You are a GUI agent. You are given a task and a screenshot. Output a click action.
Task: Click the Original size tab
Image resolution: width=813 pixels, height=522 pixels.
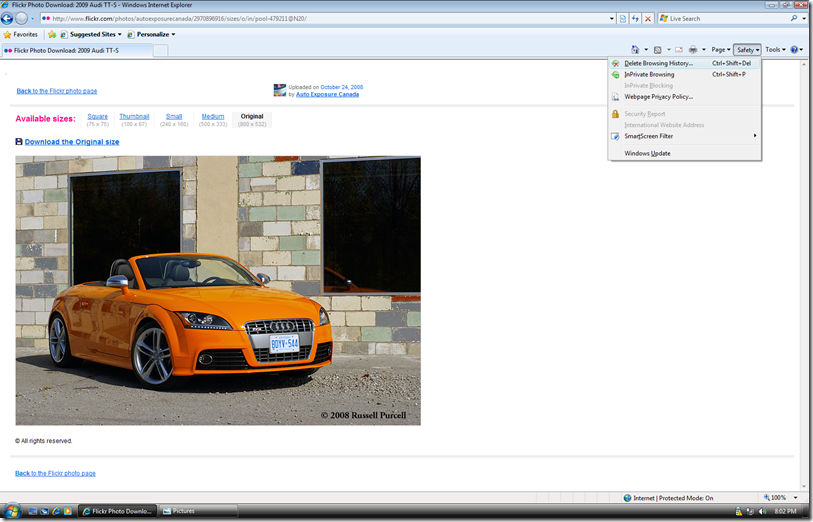tap(252, 120)
